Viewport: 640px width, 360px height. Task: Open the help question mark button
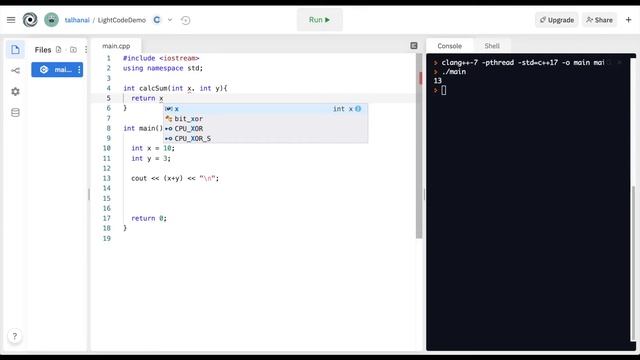coord(15,336)
